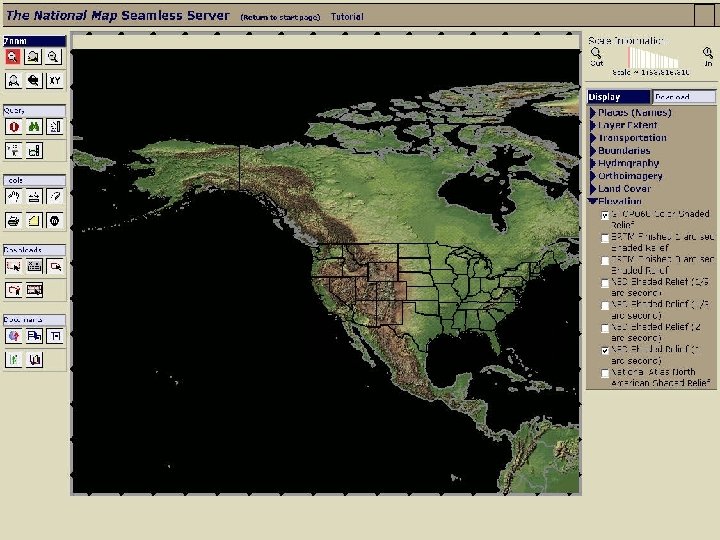Click the magnifier icon left of the globe zoom icon
This screenshot has width=720, height=540.
pos(13,81)
